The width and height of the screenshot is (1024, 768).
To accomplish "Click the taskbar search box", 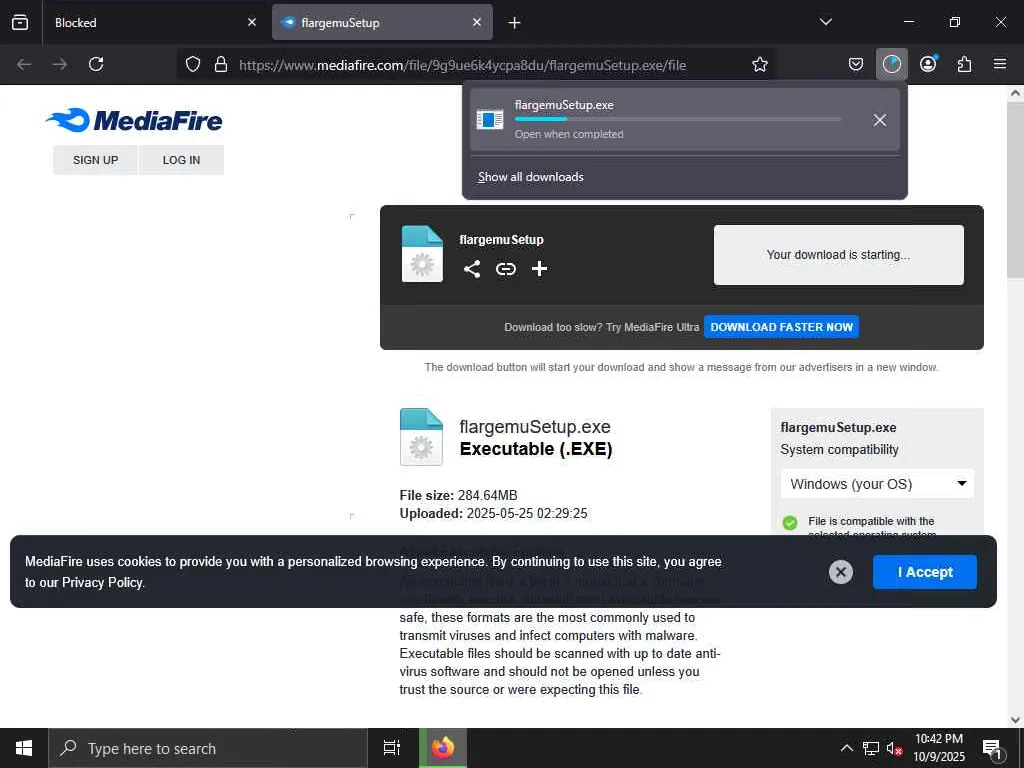I will coord(208,748).
